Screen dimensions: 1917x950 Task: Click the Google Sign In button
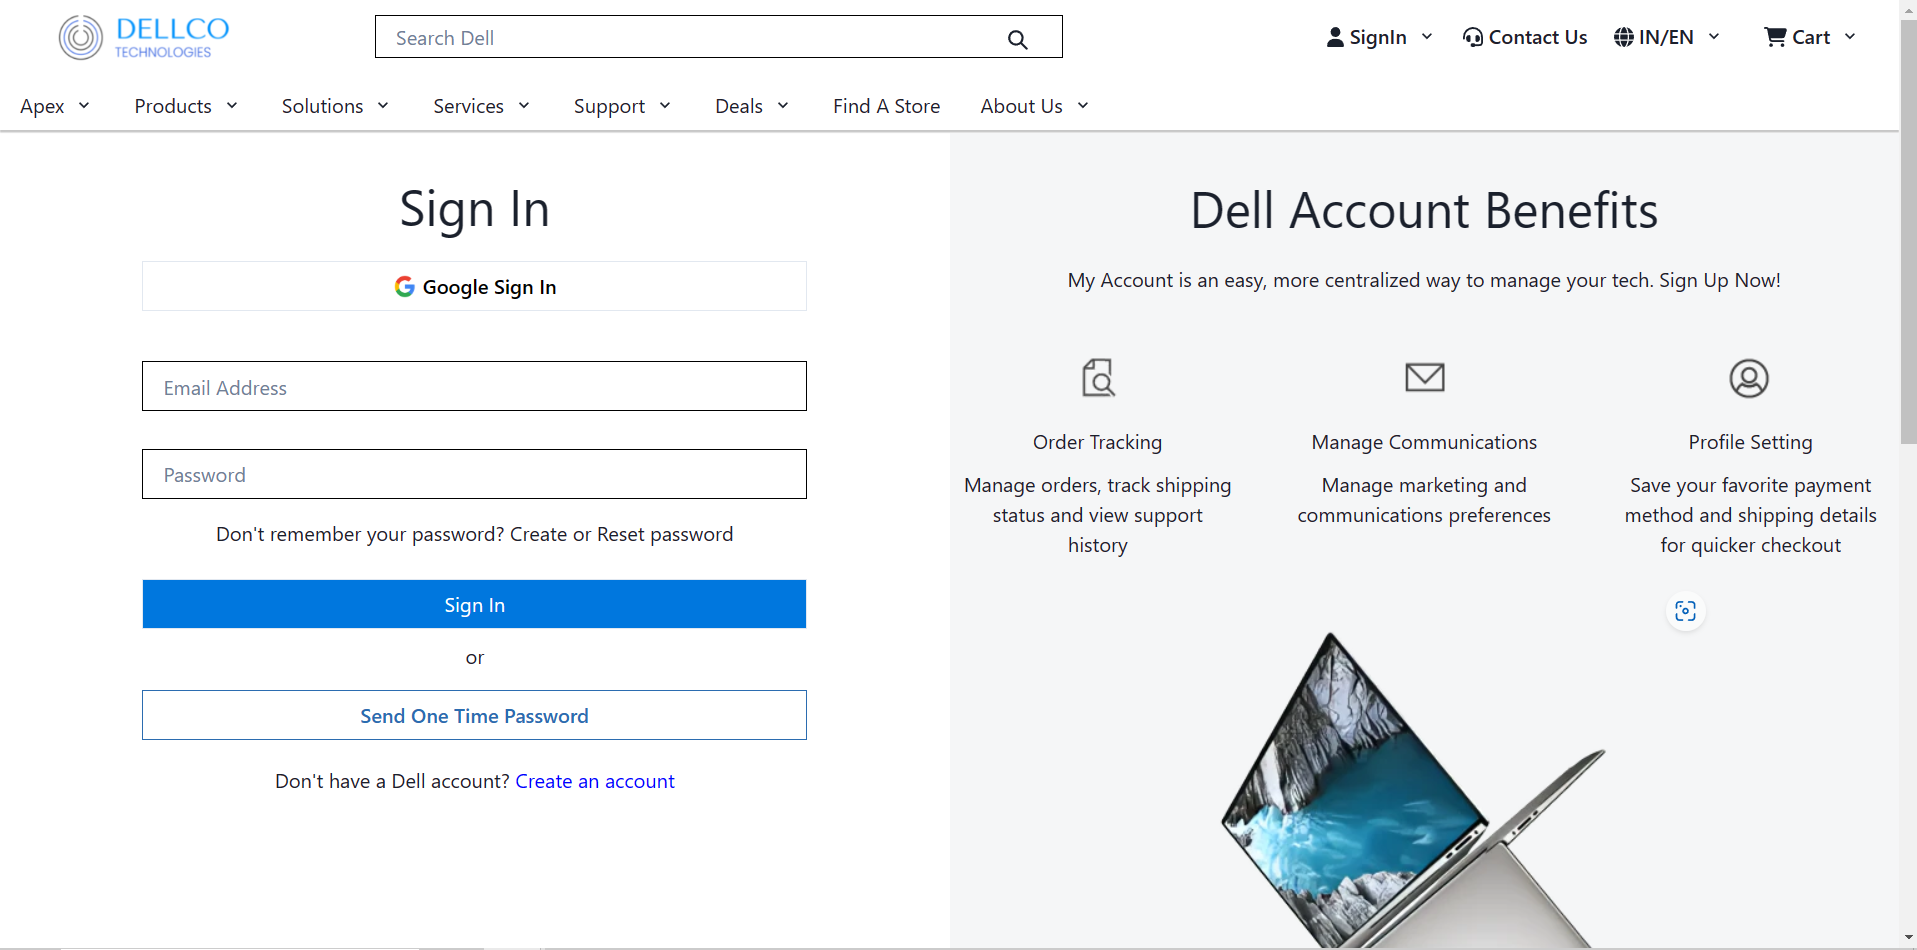474,286
